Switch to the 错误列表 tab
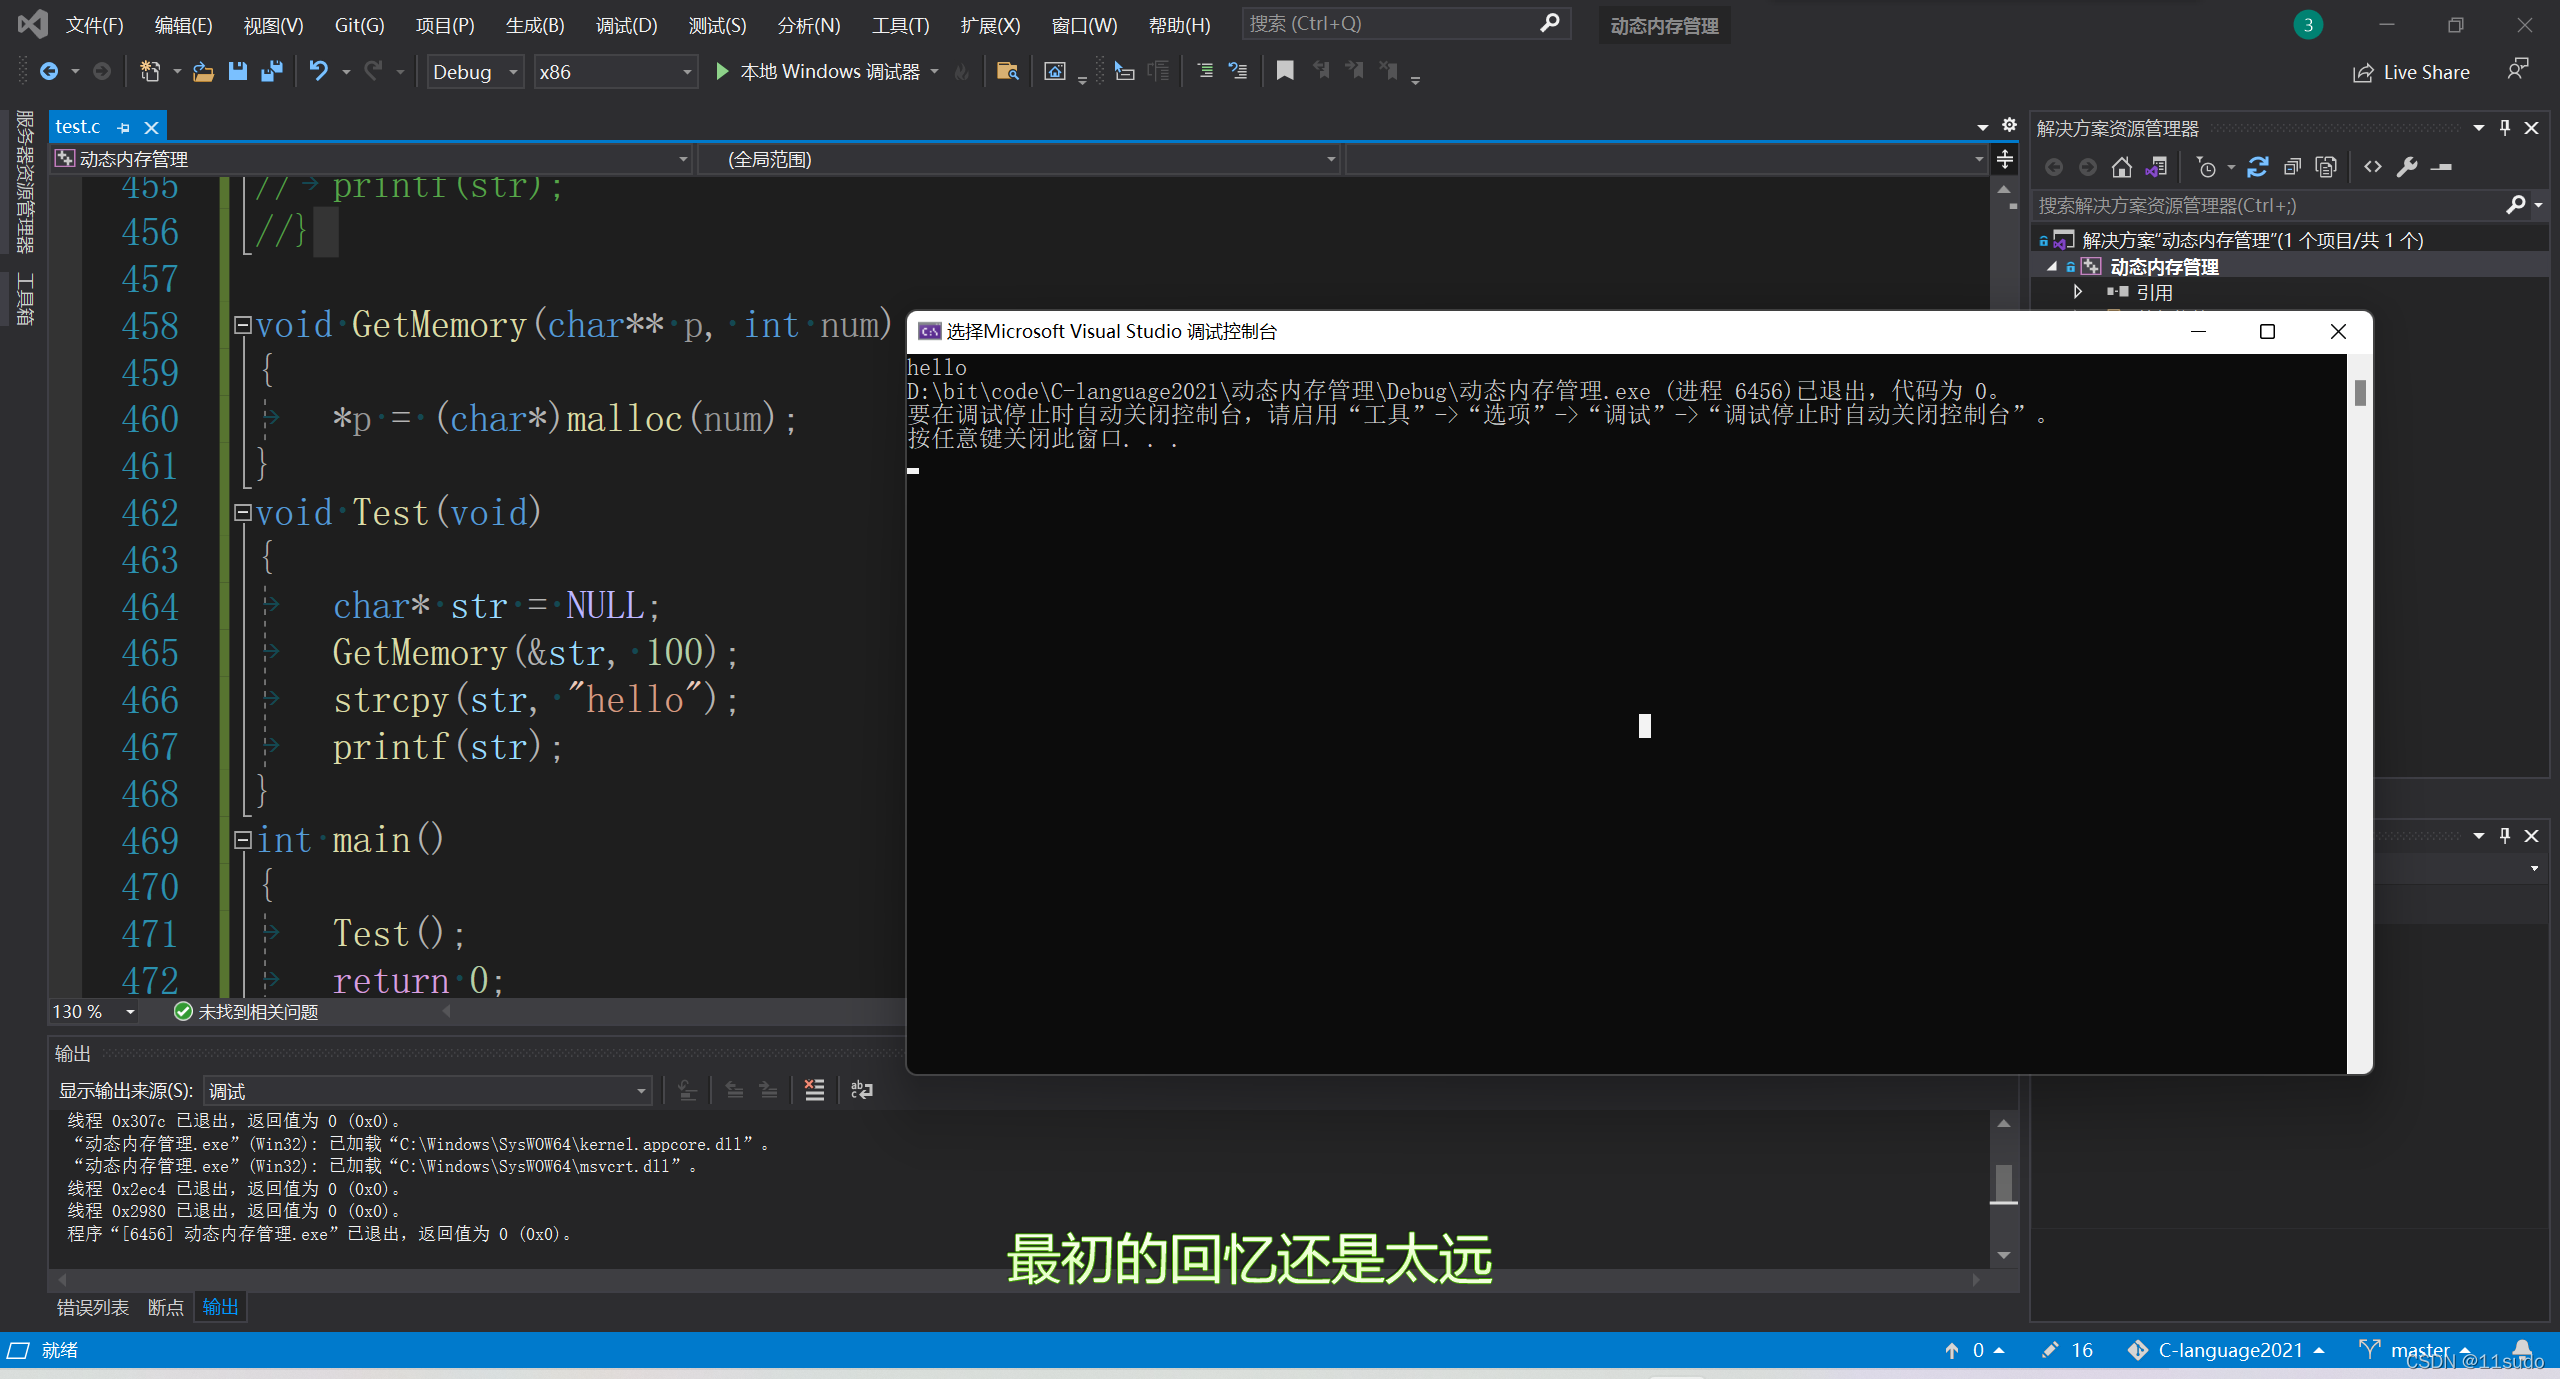This screenshot has height=1379, width=2560. click(92, 1307)
